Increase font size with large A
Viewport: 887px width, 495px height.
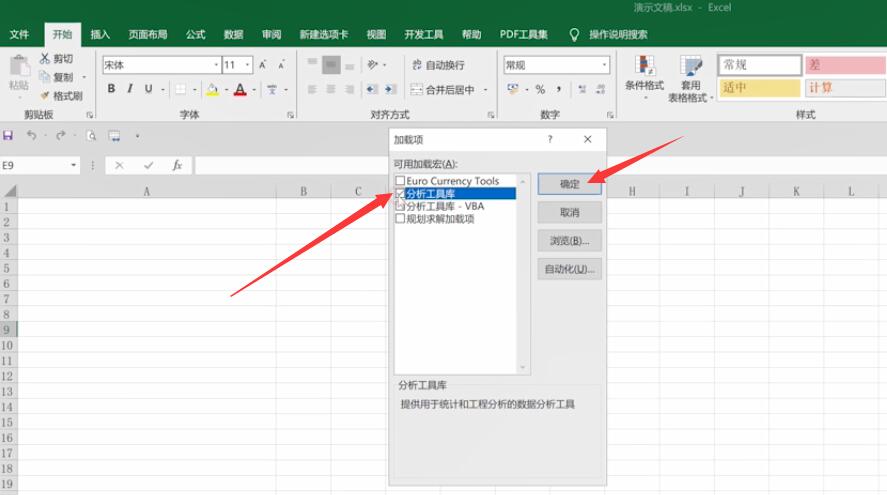pos(262,65)
